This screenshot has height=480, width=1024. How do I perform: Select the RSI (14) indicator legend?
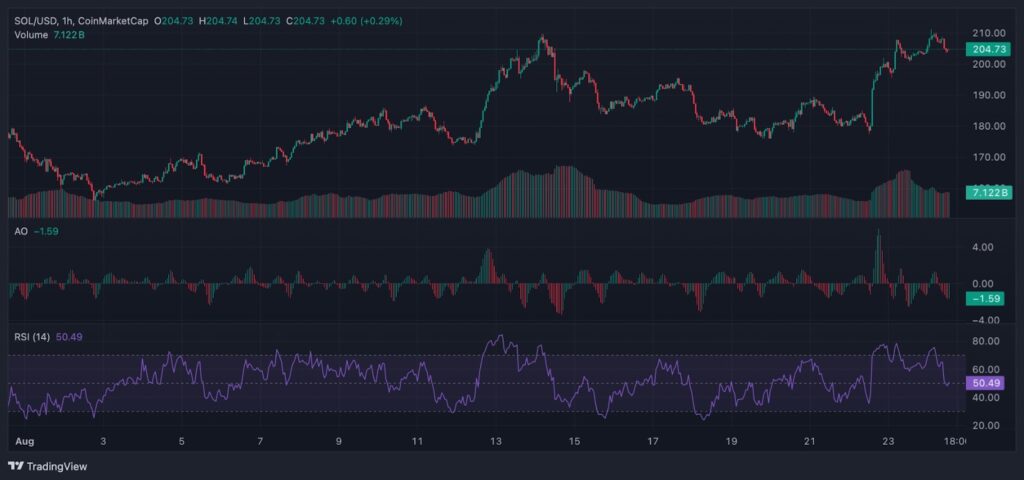pyautogui.click(x=48, y=337)
